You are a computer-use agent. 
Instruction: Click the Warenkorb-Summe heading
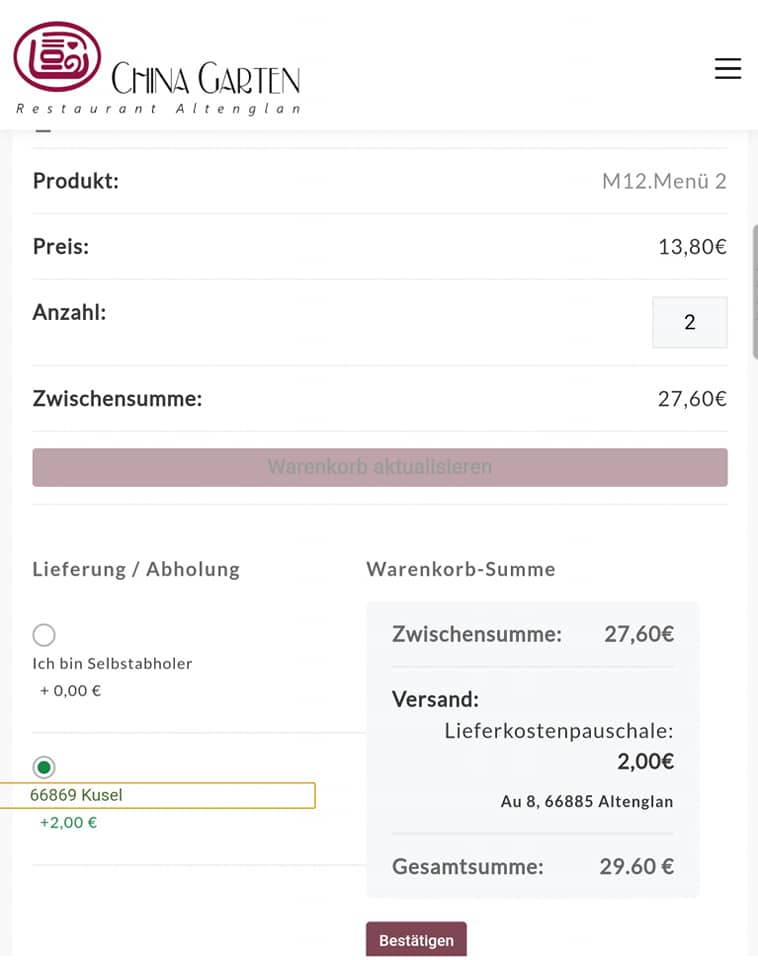click(460, 569)
